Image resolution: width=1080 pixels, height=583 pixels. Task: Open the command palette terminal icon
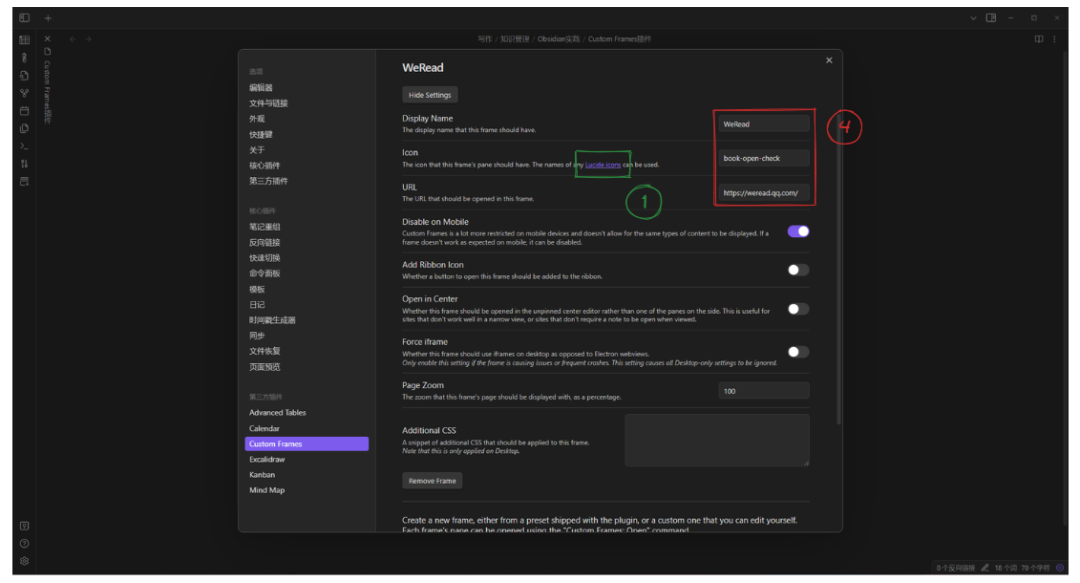24,146
